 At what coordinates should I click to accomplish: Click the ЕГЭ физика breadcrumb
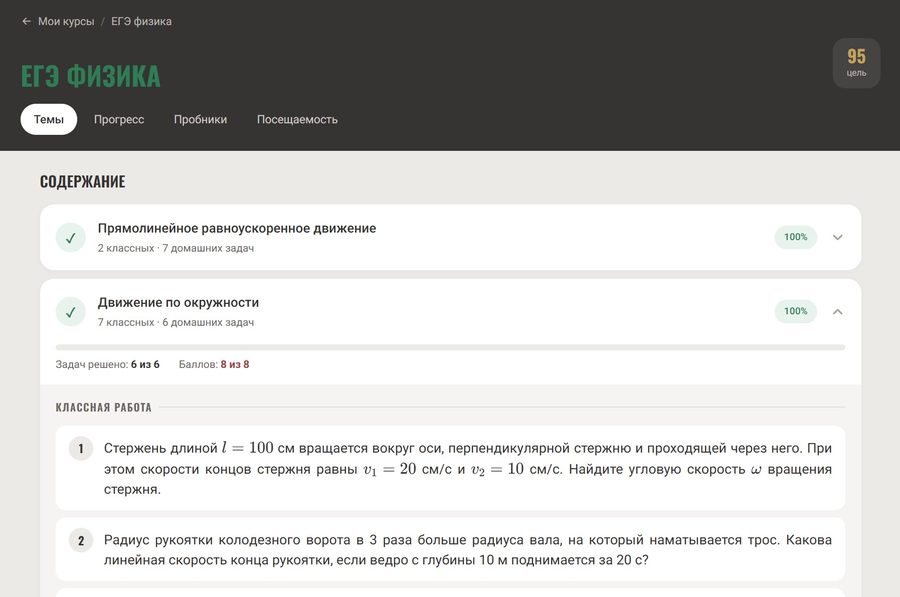141,21
